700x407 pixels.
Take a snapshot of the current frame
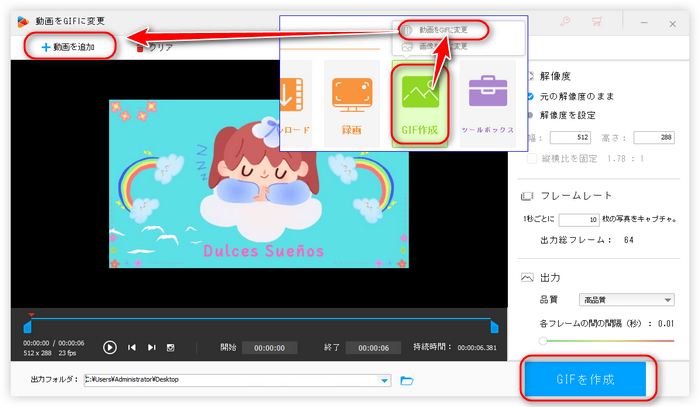[x=171, y=347]
